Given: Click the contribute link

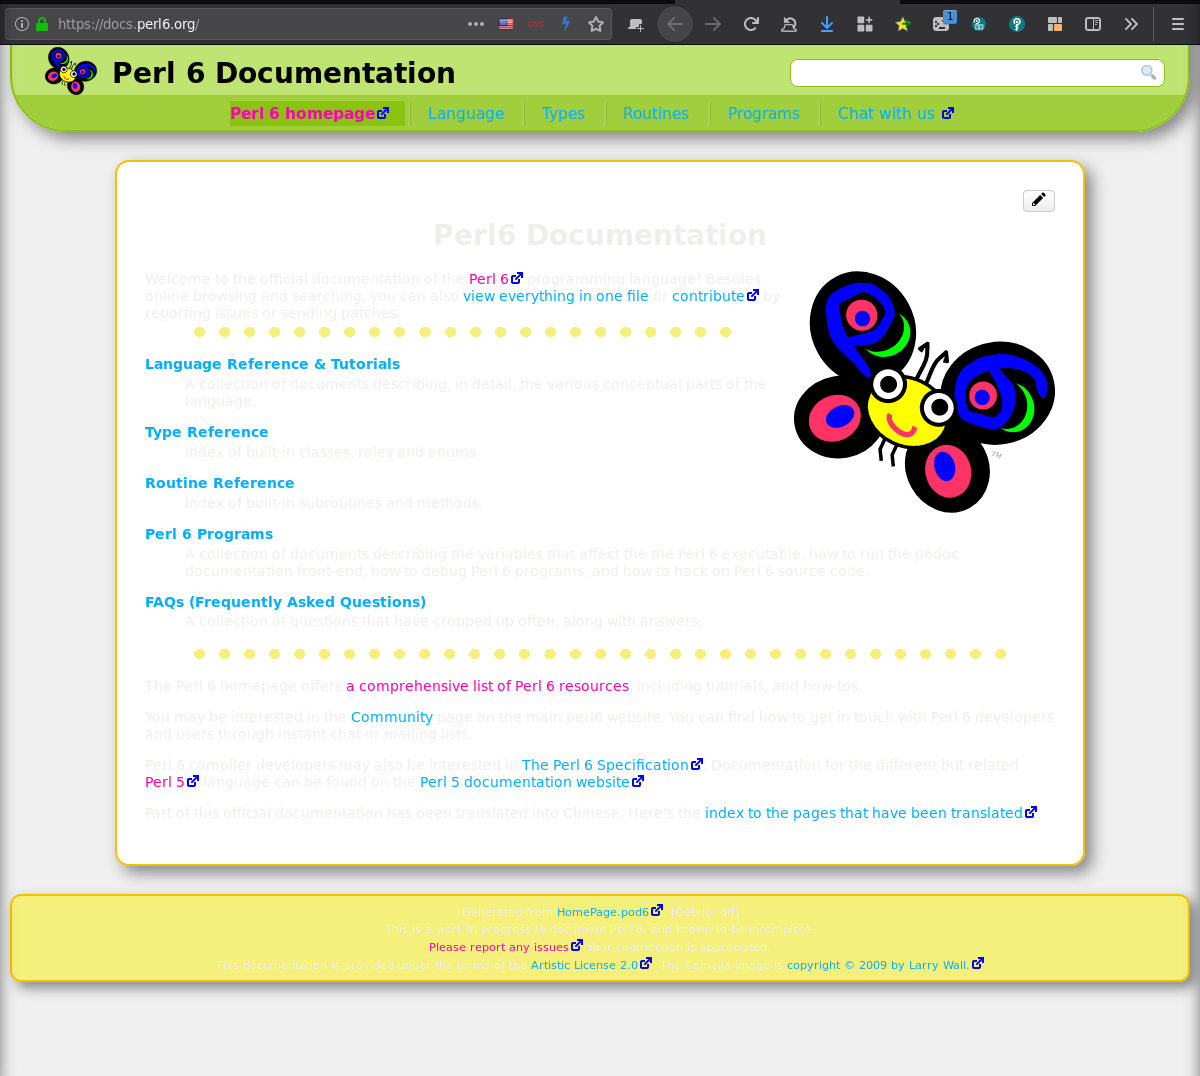Looking at the screenshot, I should pyautogui.click(x=715, y=296).
